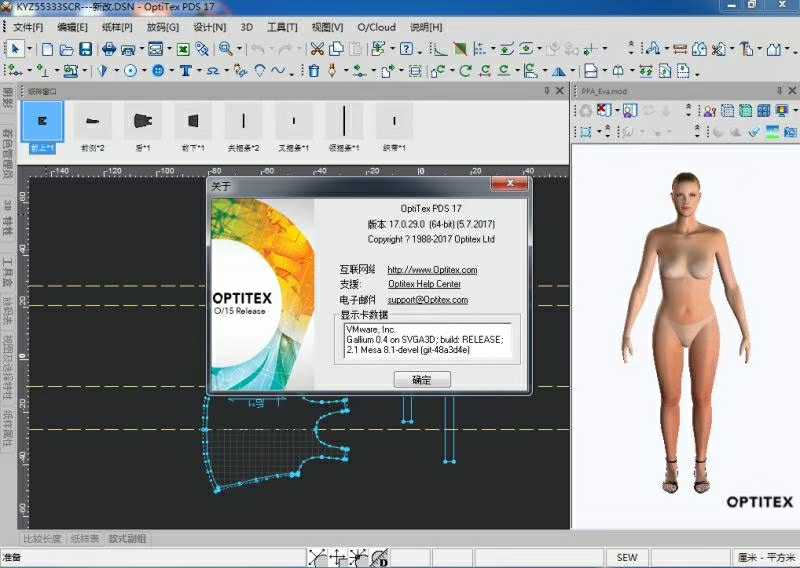Save with the floppy disk icon
The width and height of the screenshot is (800, 568).
tap(86, 49)
